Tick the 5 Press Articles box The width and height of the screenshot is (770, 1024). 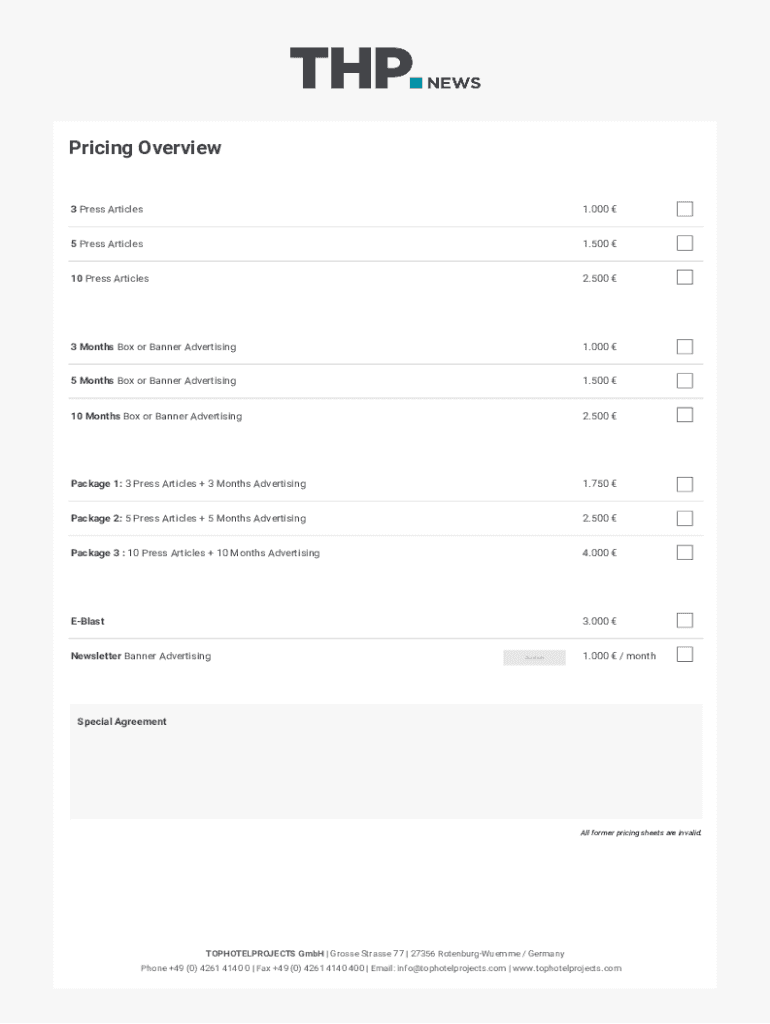[685, 243]
